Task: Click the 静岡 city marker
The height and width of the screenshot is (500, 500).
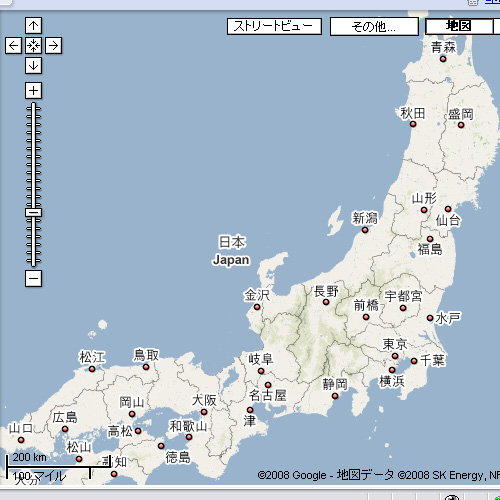Action: [x=335, y=396]
